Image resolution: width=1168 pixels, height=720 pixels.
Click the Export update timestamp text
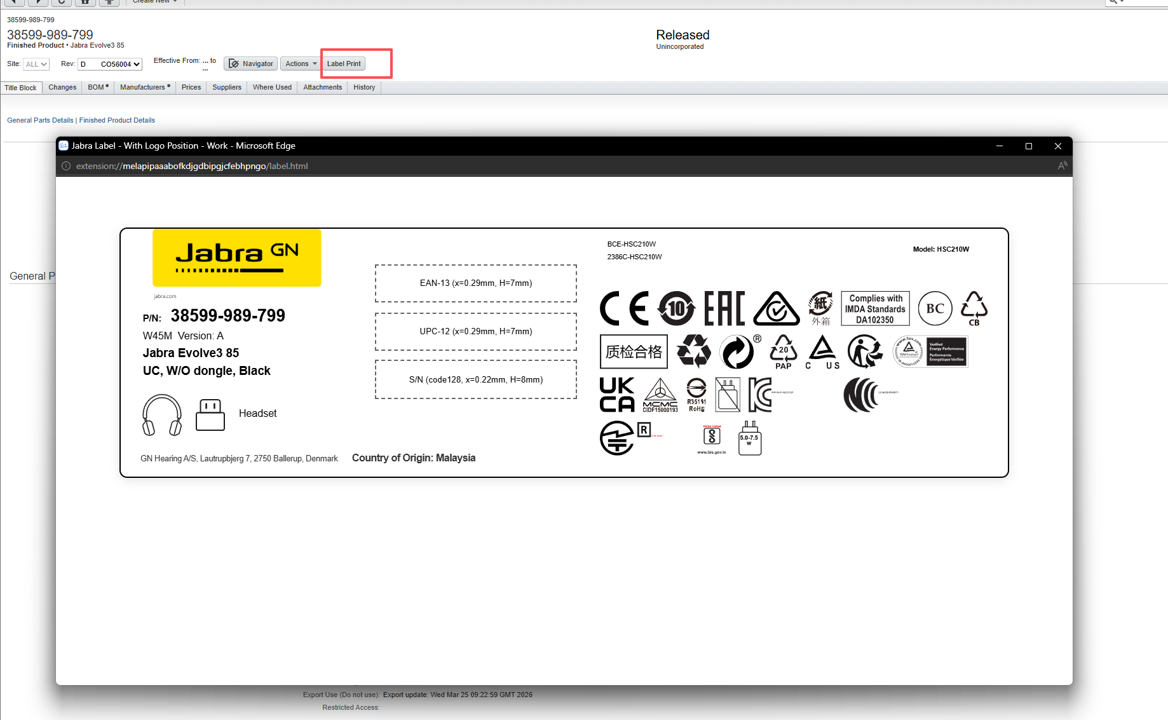coord(457,695)
